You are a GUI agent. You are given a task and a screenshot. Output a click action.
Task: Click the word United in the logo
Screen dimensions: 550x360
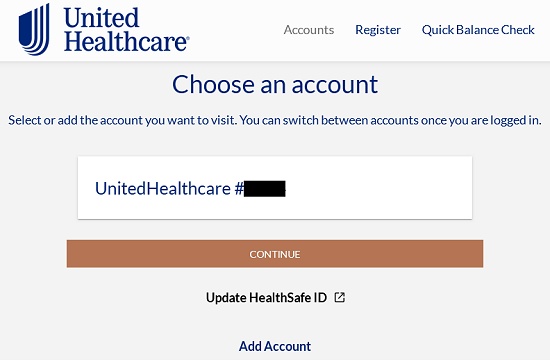[x=102, y=18]
